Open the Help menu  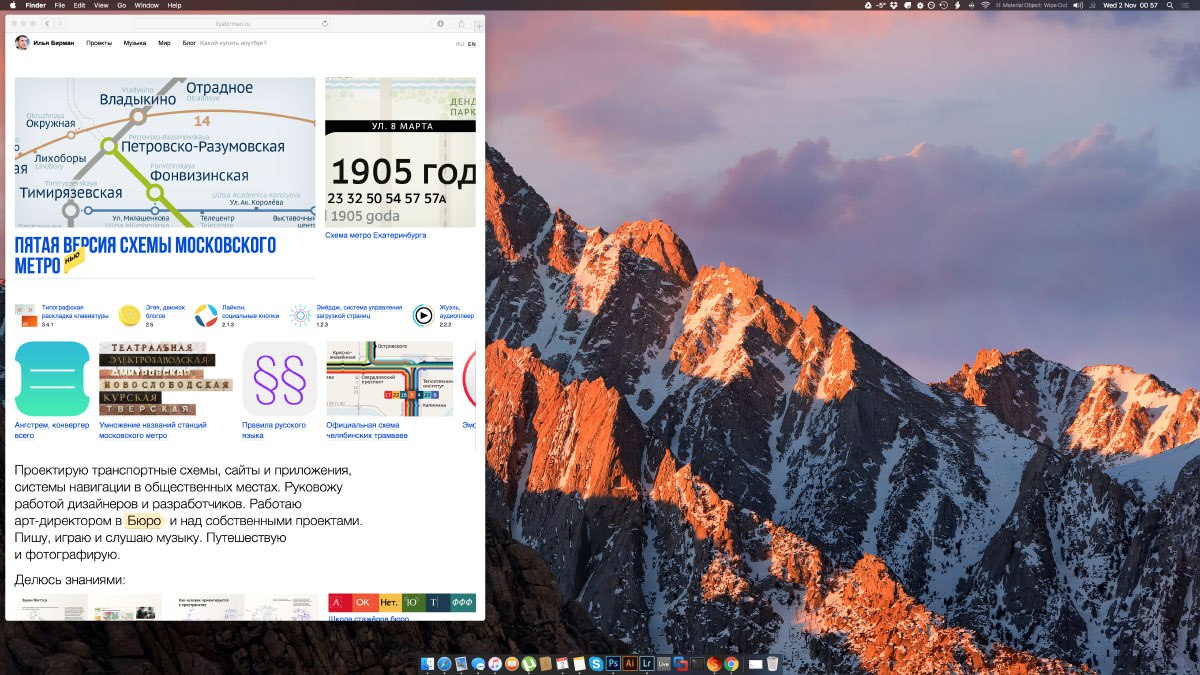click(x=174, y=5)
